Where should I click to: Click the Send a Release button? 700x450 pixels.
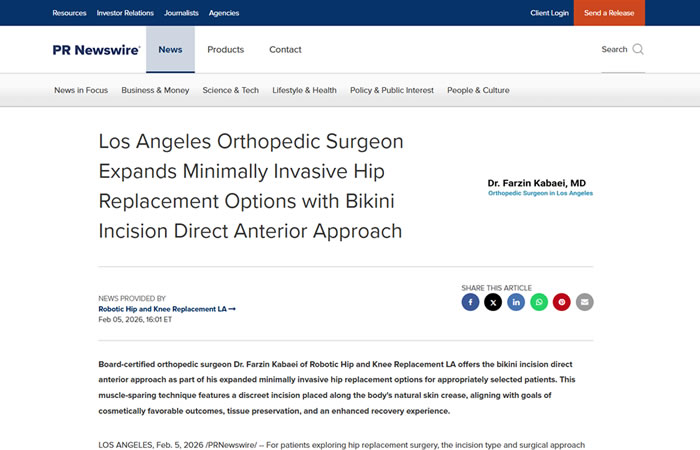click(x=609, y=13)
